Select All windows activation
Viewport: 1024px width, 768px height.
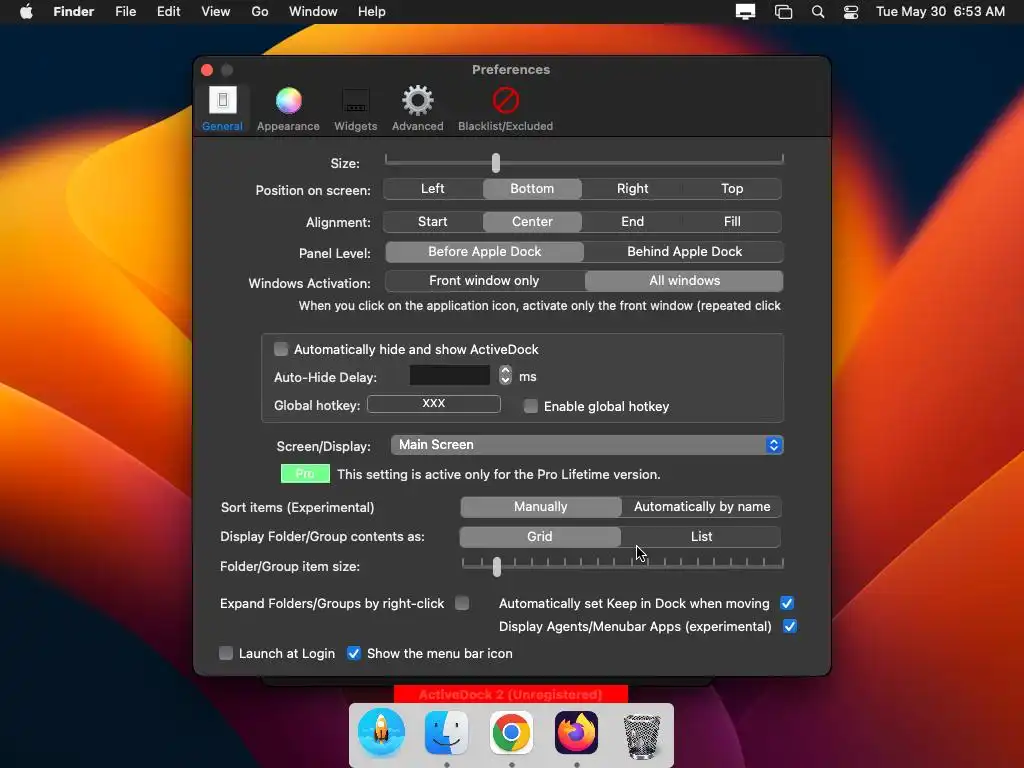684,281
